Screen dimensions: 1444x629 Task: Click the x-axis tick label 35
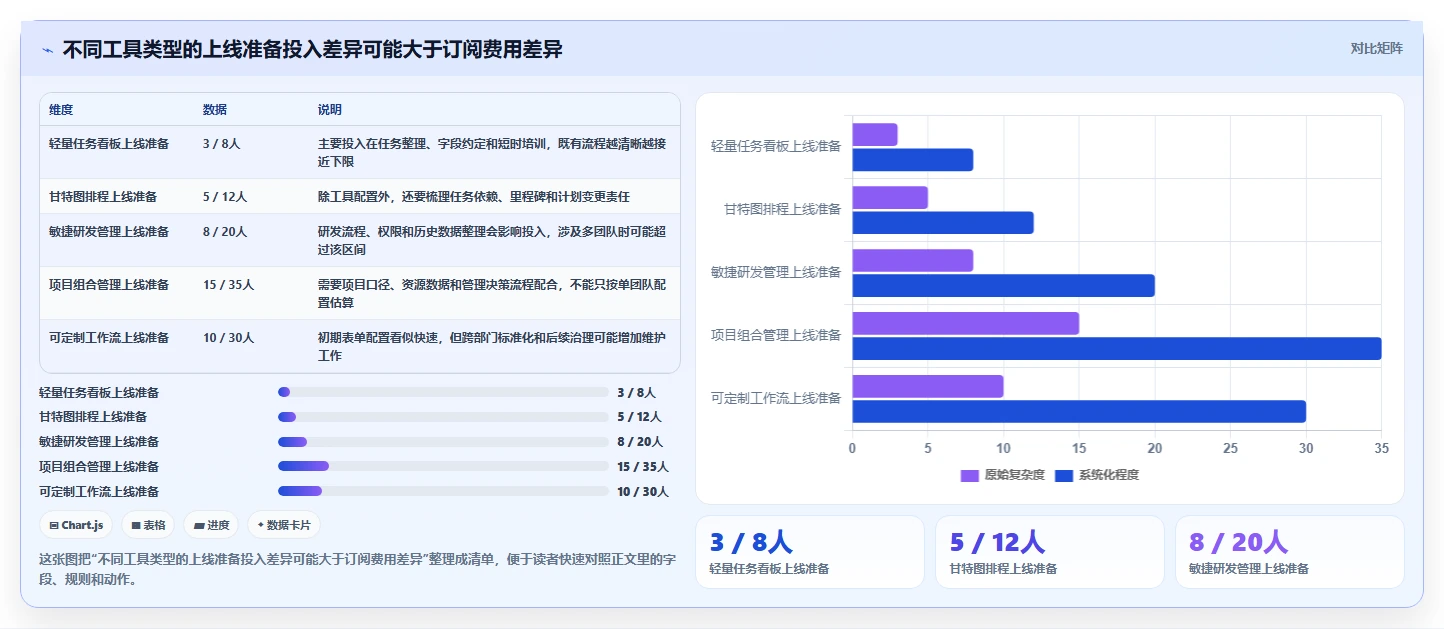(1381, 449)
